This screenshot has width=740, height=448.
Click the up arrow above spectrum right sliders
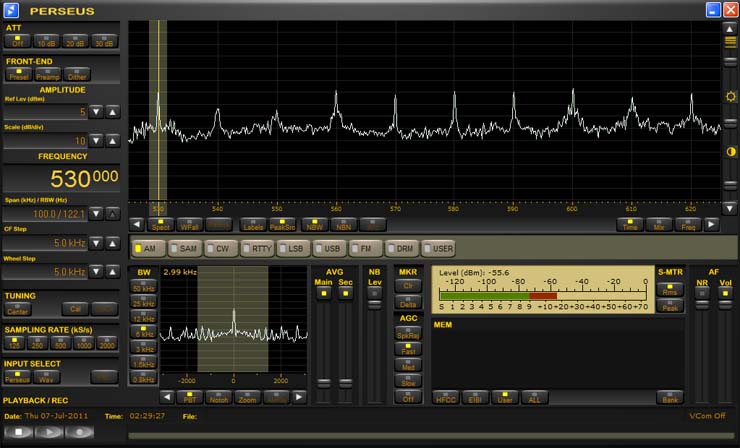(730, 29)
